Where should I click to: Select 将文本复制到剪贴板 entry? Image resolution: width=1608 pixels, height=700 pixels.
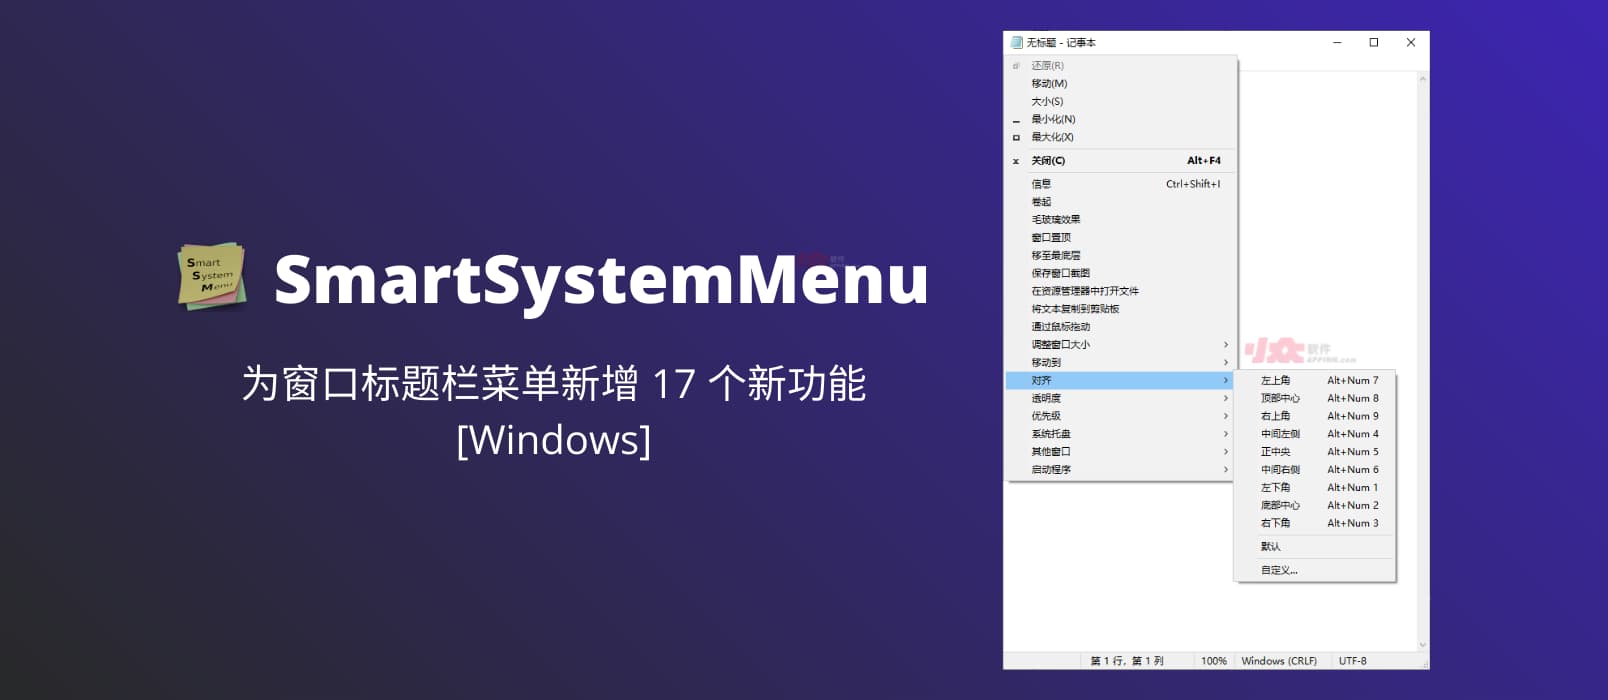click(1120, 309)
